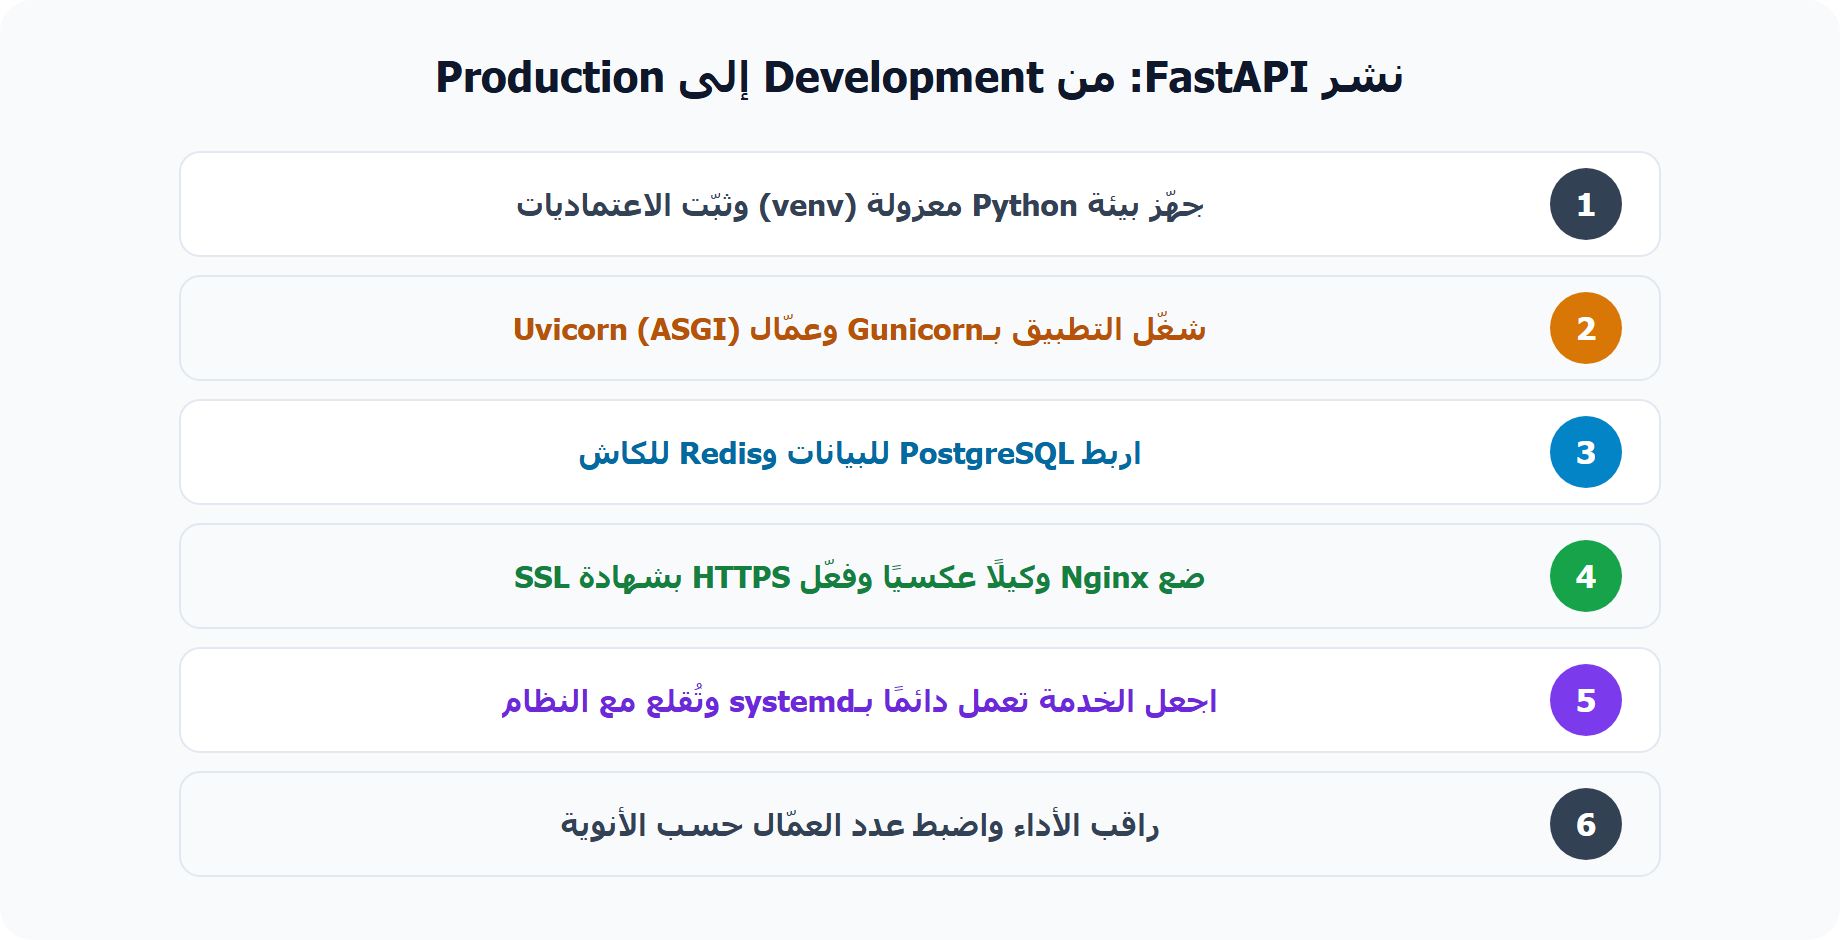This screenshot has height=940, width=1840.
Task: Click the orange step number 2 circle
Action: coord(1585,328)
